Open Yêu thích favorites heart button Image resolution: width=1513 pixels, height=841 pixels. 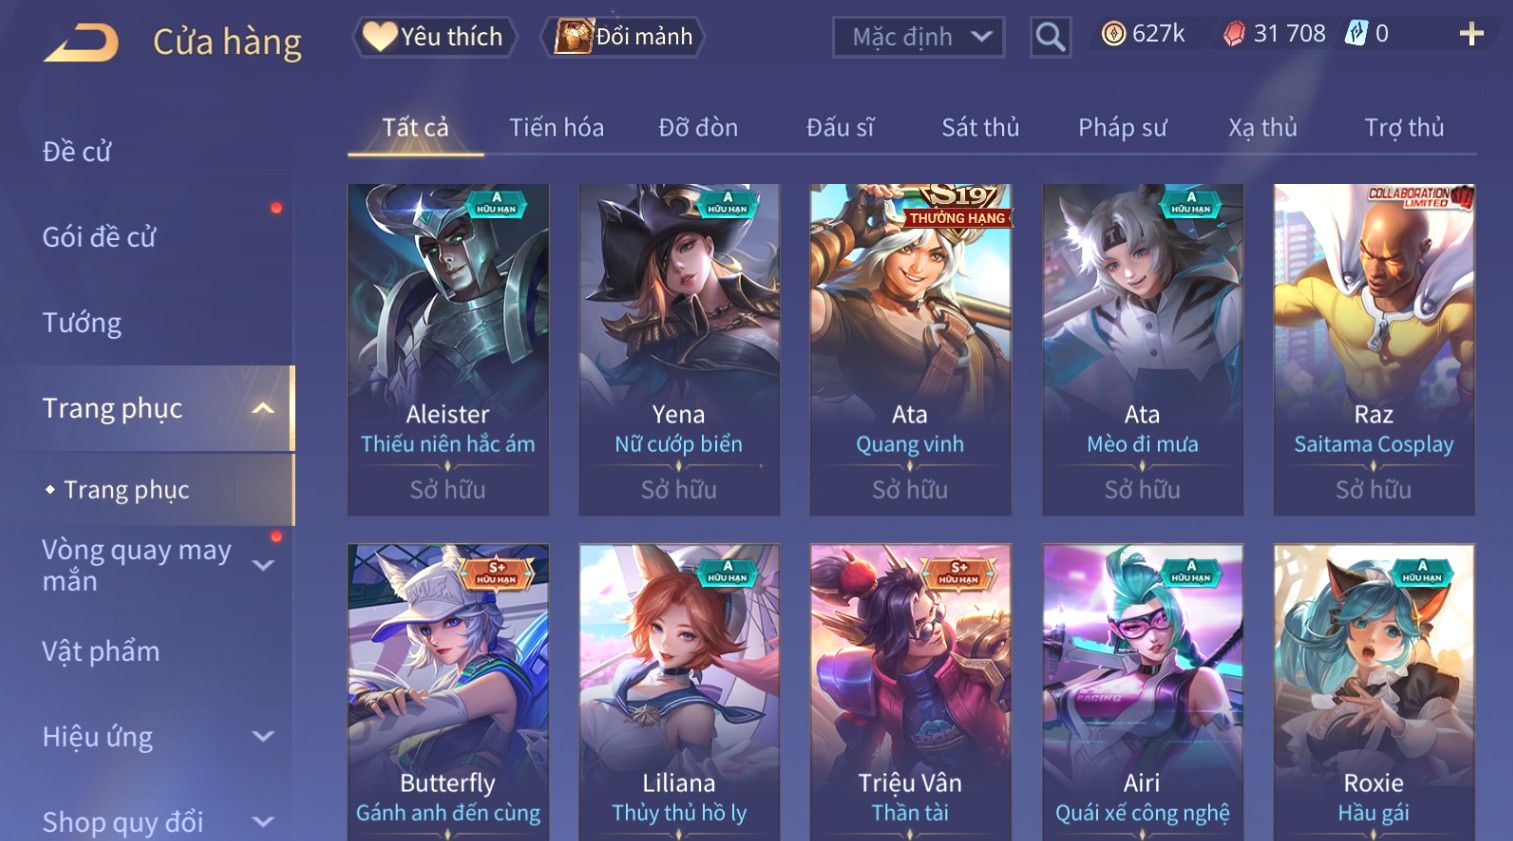click(x=435, y=37)
